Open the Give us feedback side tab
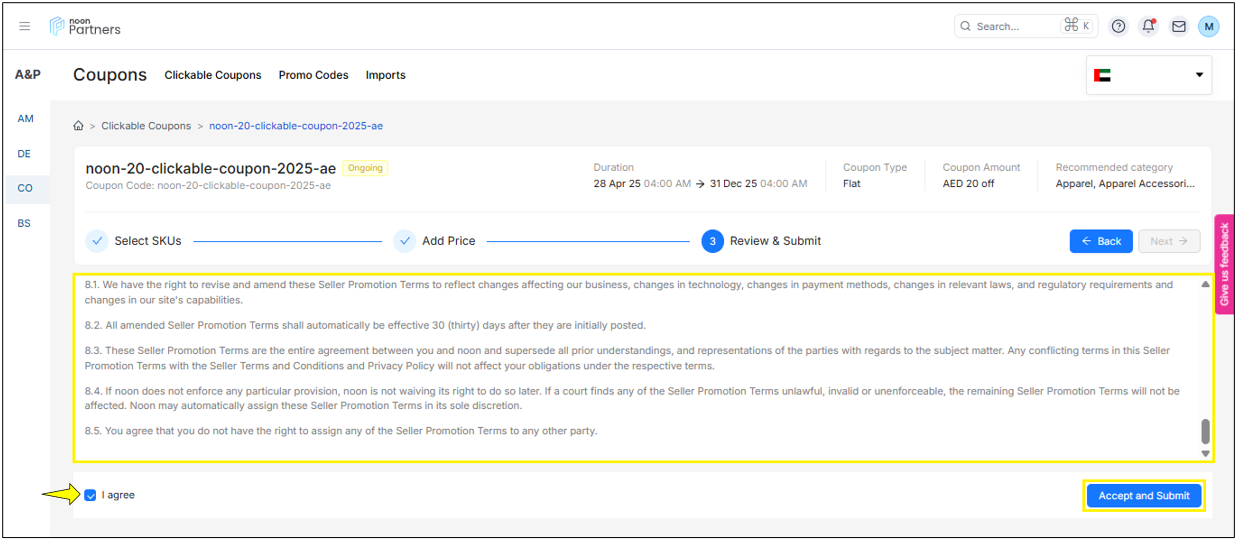 pyautogui.click(x=1224, y=264)
